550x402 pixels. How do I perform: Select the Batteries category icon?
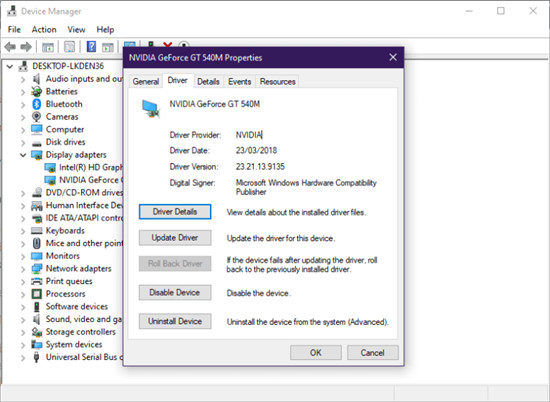point(36,92)
